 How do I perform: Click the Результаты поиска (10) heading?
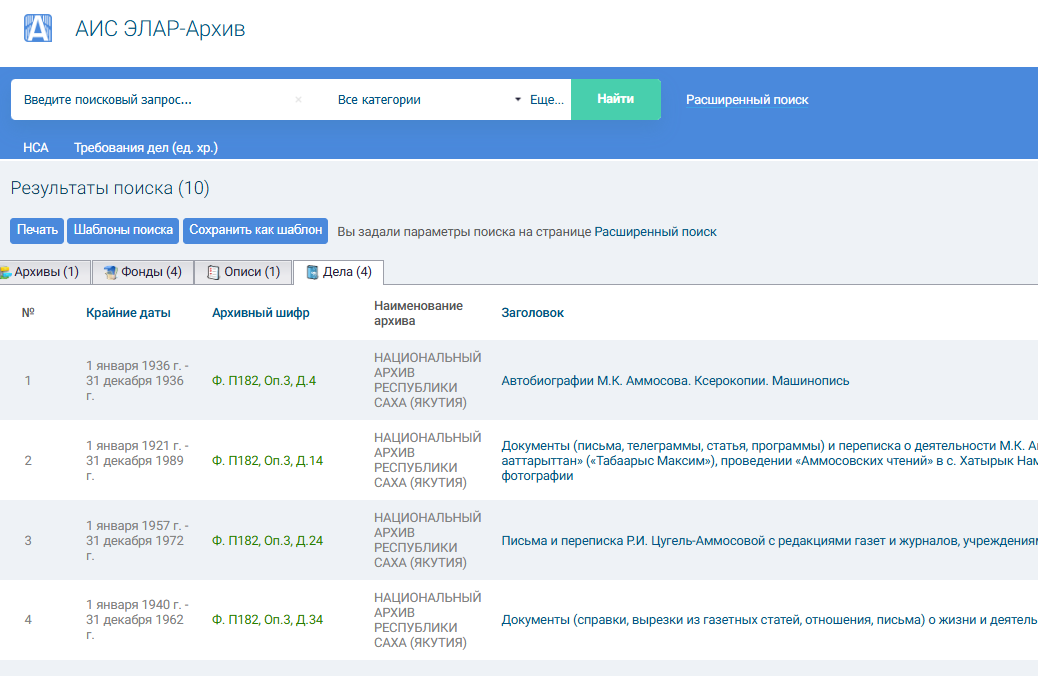110,189
